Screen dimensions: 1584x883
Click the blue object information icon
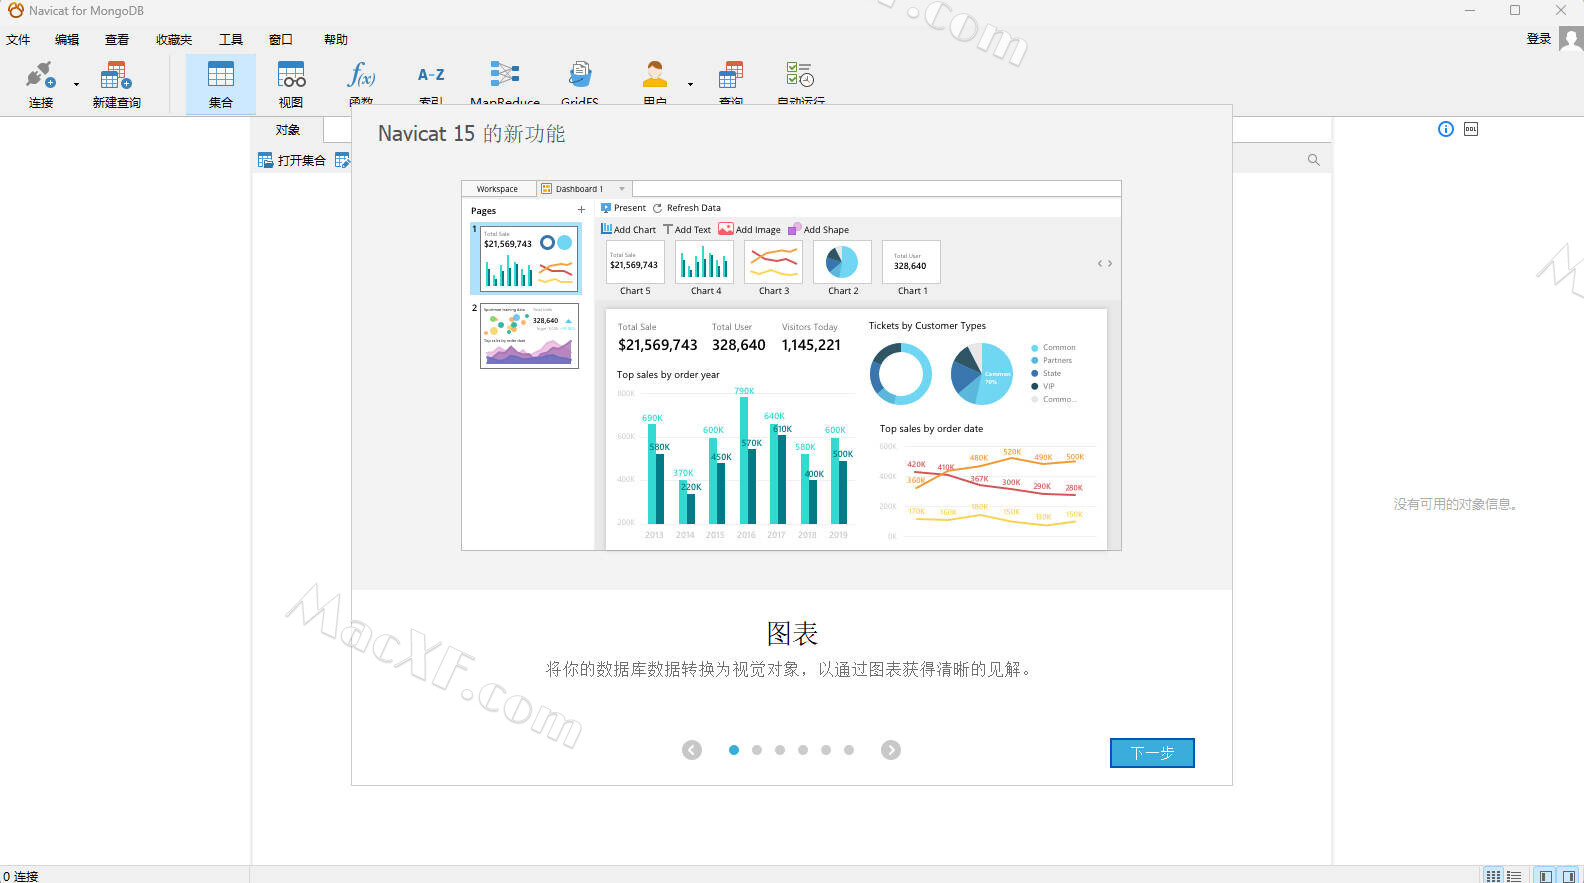click(x=1445, y=129)
